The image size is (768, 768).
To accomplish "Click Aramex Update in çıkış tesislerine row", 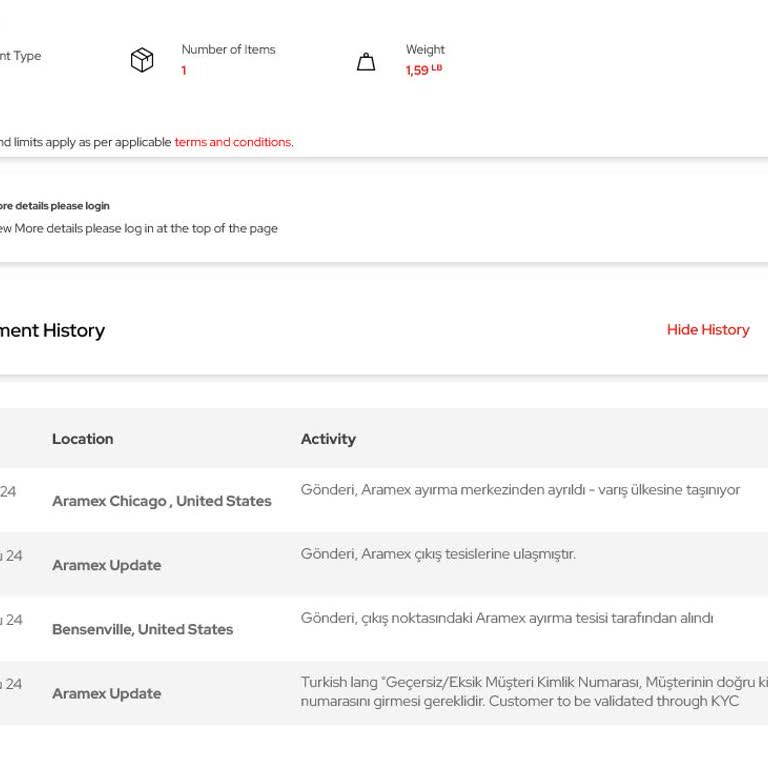I will [107, 565].
